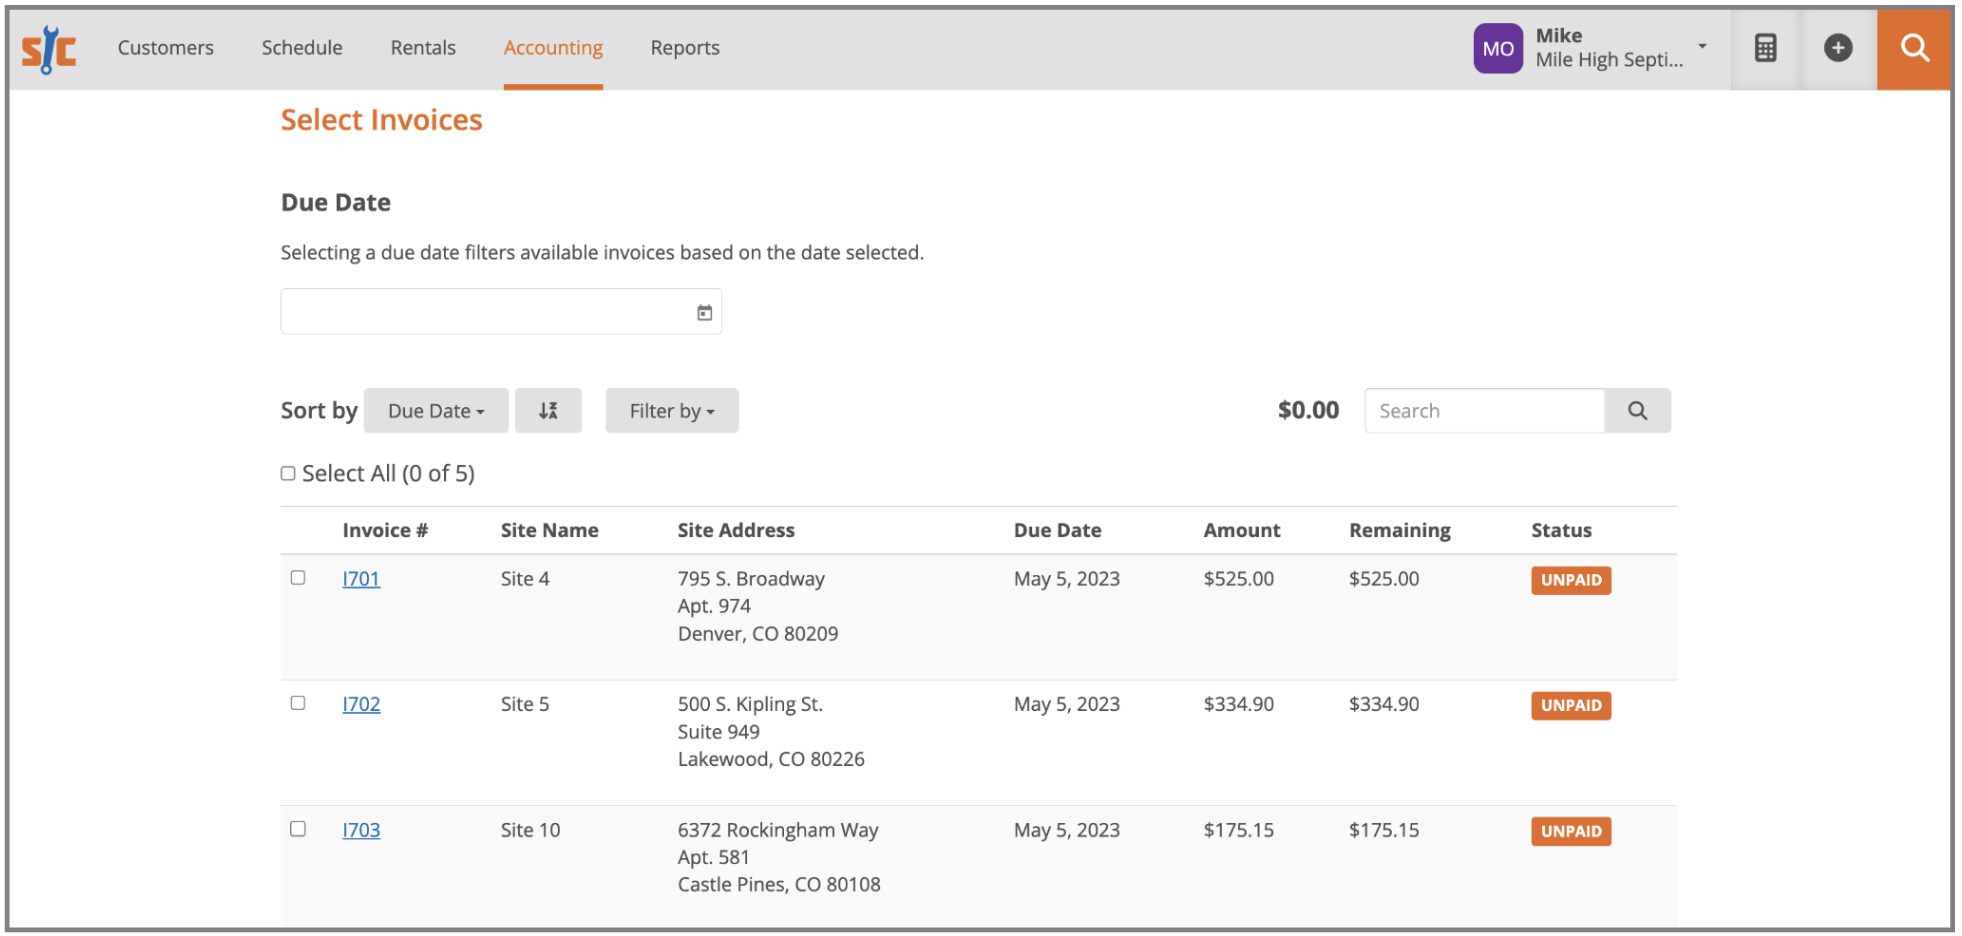
Task: Click the invoice Search text field
Action: (1484, 411)
